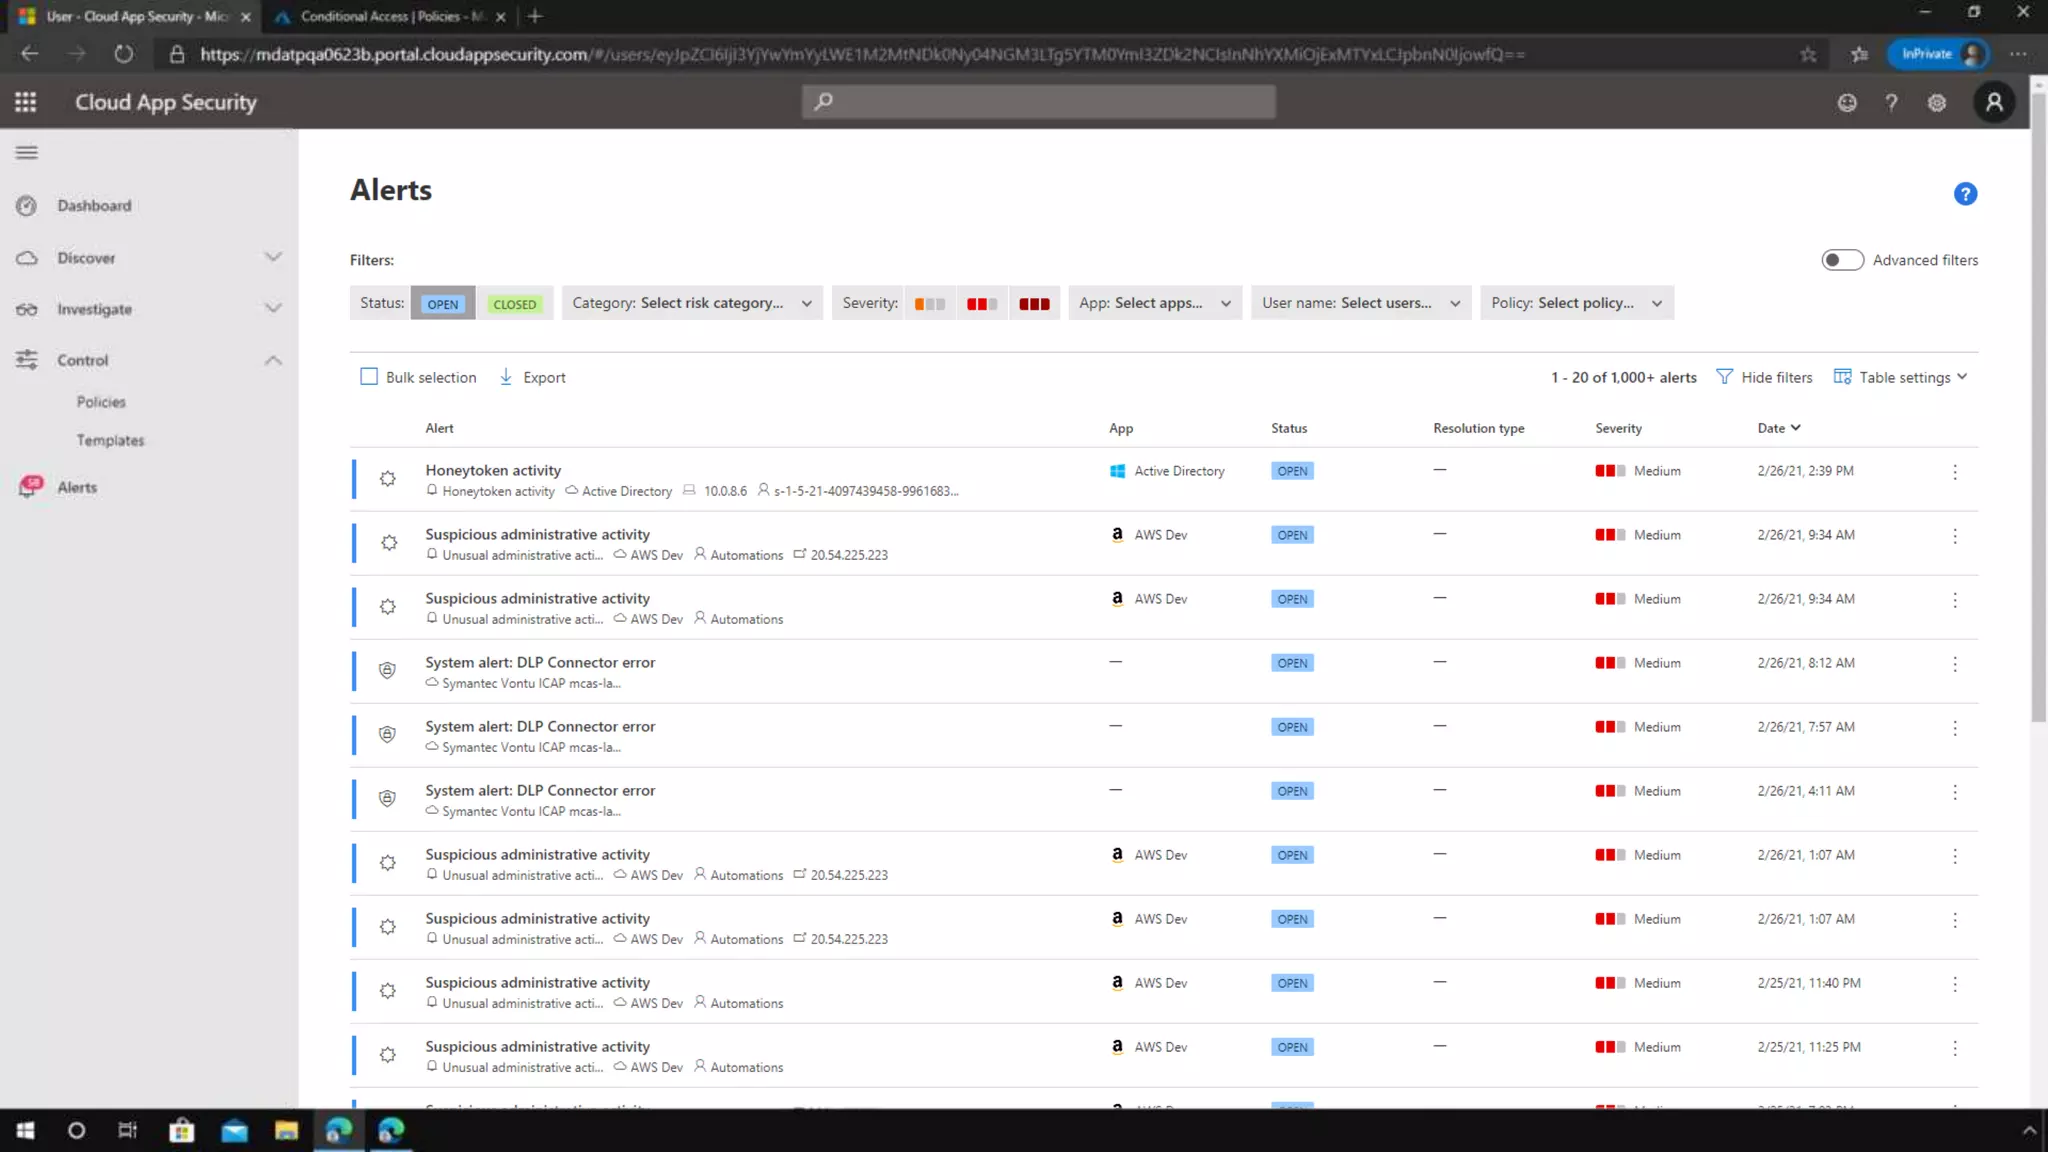Enable the Advanced filters toggle
This screenshot has width=2048, height=1152.
coord(1842,260)
